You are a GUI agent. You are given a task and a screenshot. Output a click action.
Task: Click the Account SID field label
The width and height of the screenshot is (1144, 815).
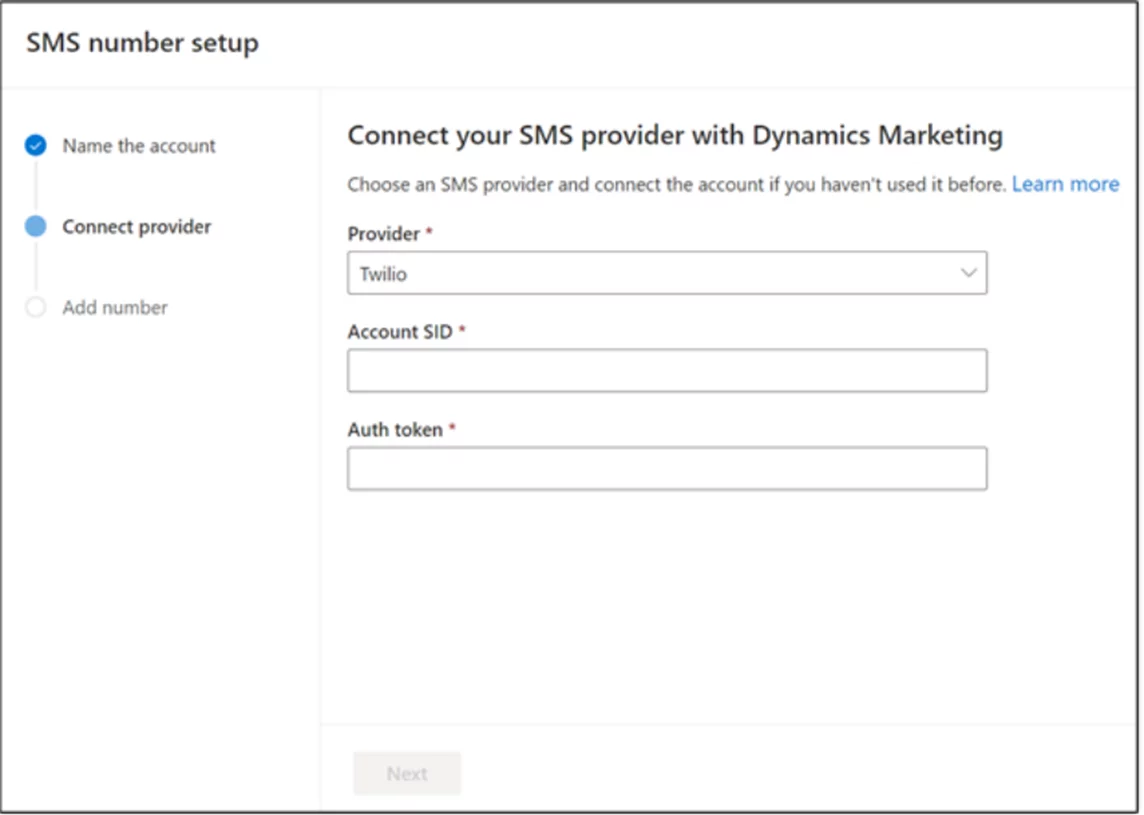[400, 332]
